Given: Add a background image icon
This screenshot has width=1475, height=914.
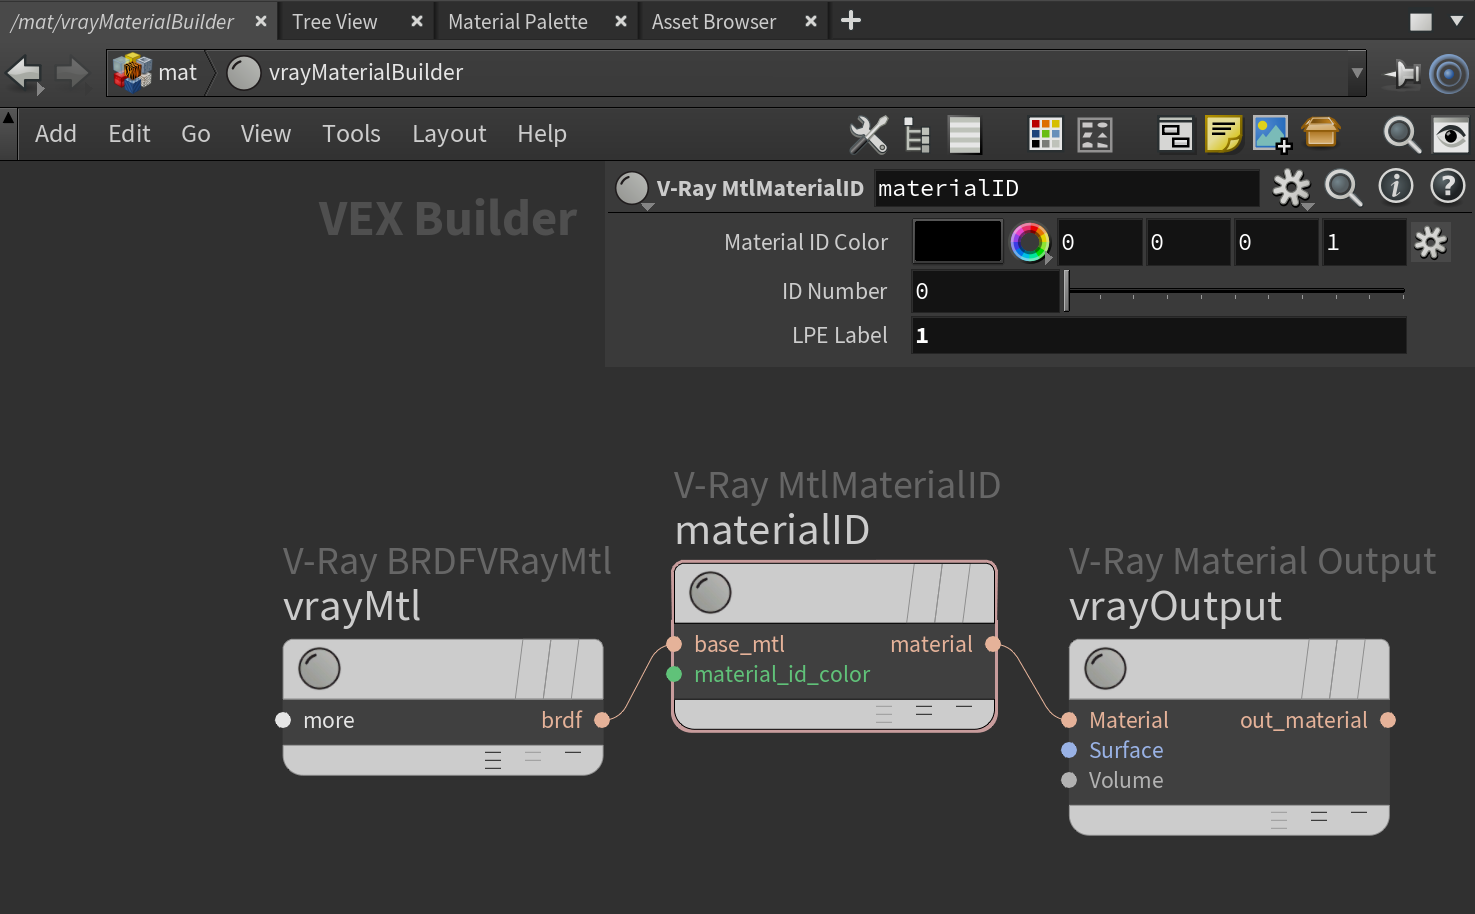Looking at the screenshot, I should tap(1272, 134).
